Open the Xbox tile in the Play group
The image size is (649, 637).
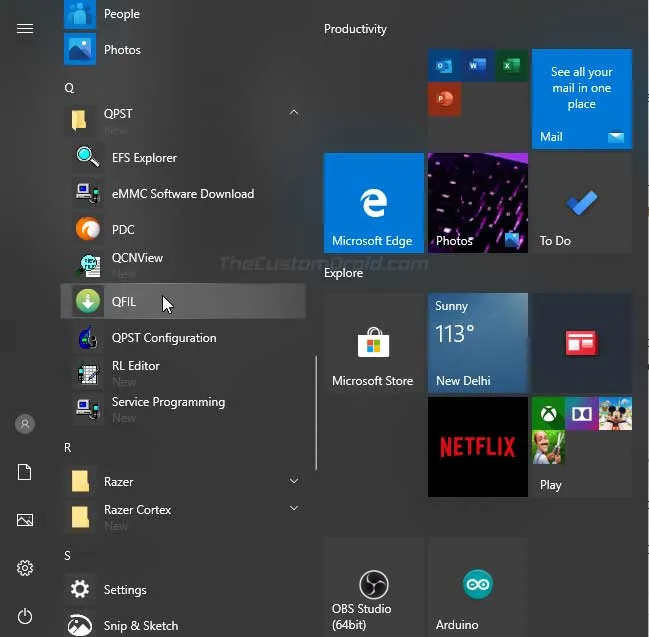tap(548, 413)
